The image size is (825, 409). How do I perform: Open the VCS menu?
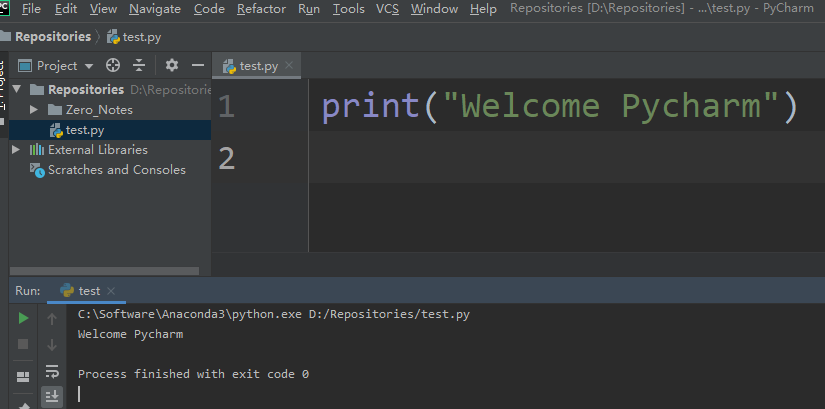click(387, 9)
